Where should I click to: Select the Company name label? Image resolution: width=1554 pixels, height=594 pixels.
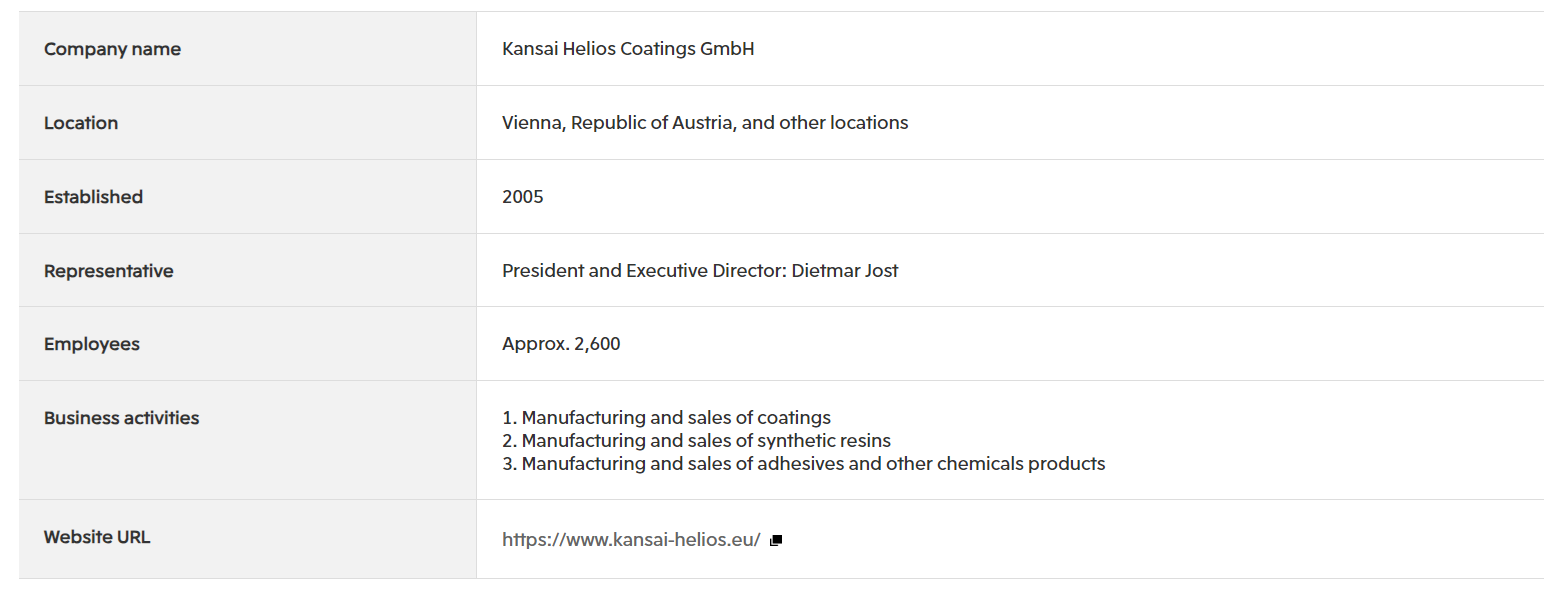(112, 49)
